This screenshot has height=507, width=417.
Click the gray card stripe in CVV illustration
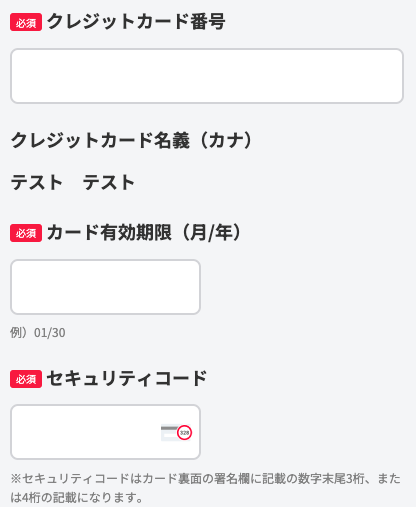169,427
